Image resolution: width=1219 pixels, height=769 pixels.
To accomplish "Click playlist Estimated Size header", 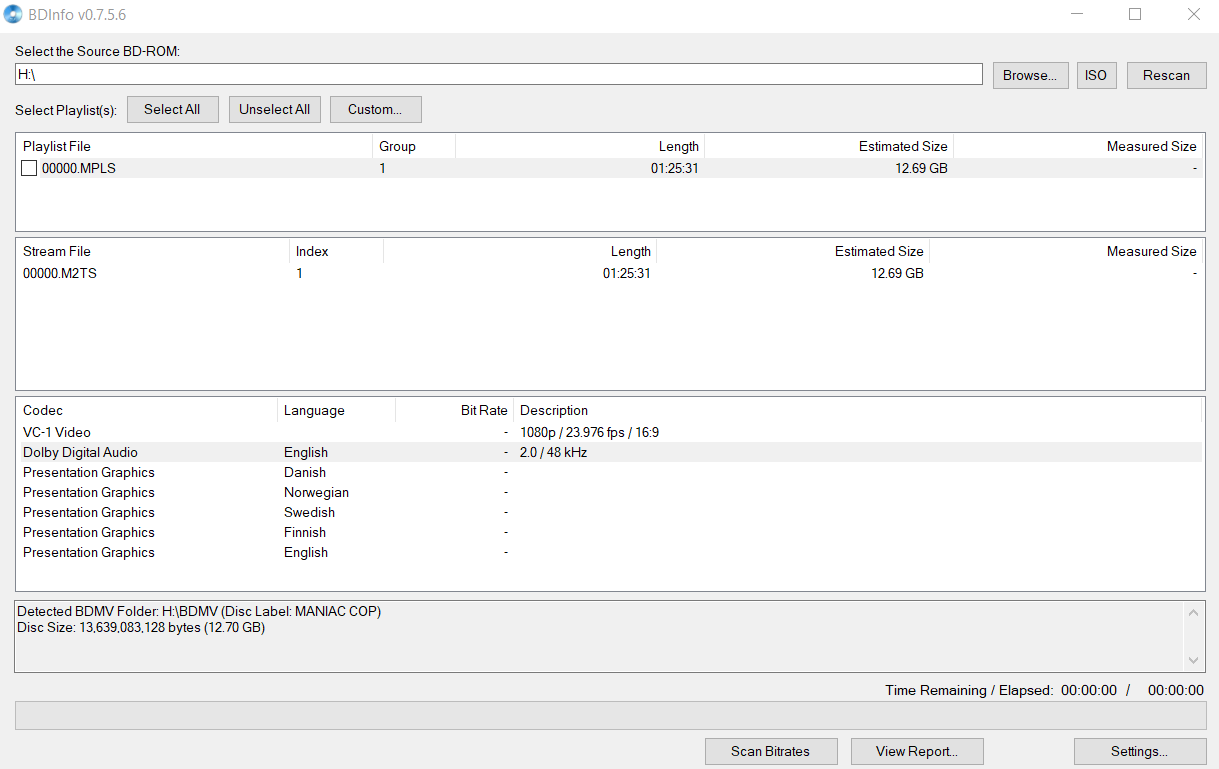I will pyautogui.click(x=829, y=146).
